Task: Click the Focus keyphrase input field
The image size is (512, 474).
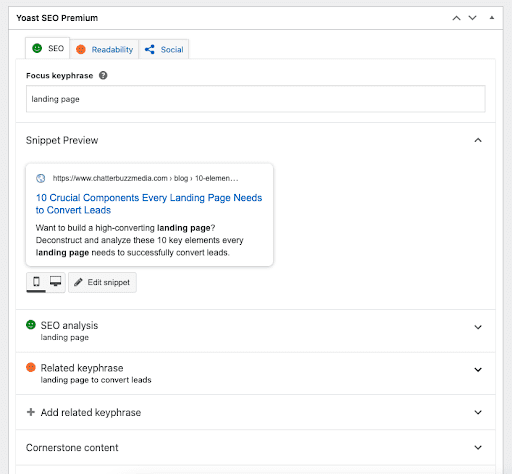Action: [256, 99]
